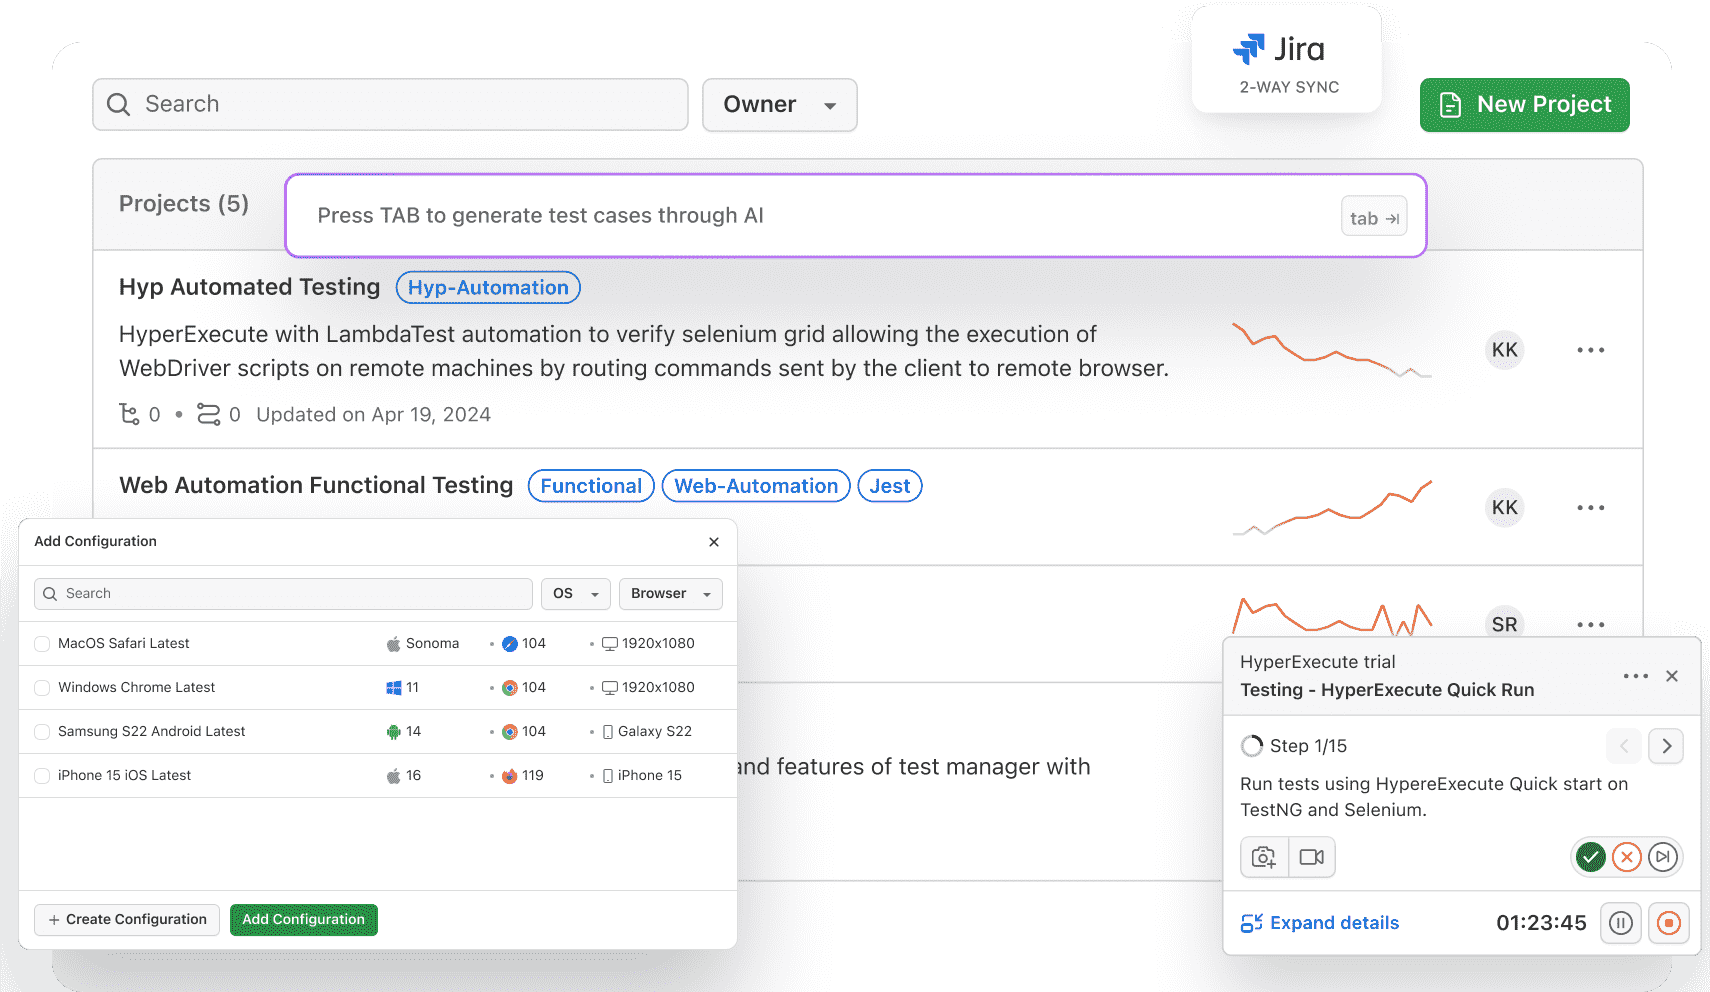
Task: Open Hyp Automated Testing project
Action: click(249, 287)
